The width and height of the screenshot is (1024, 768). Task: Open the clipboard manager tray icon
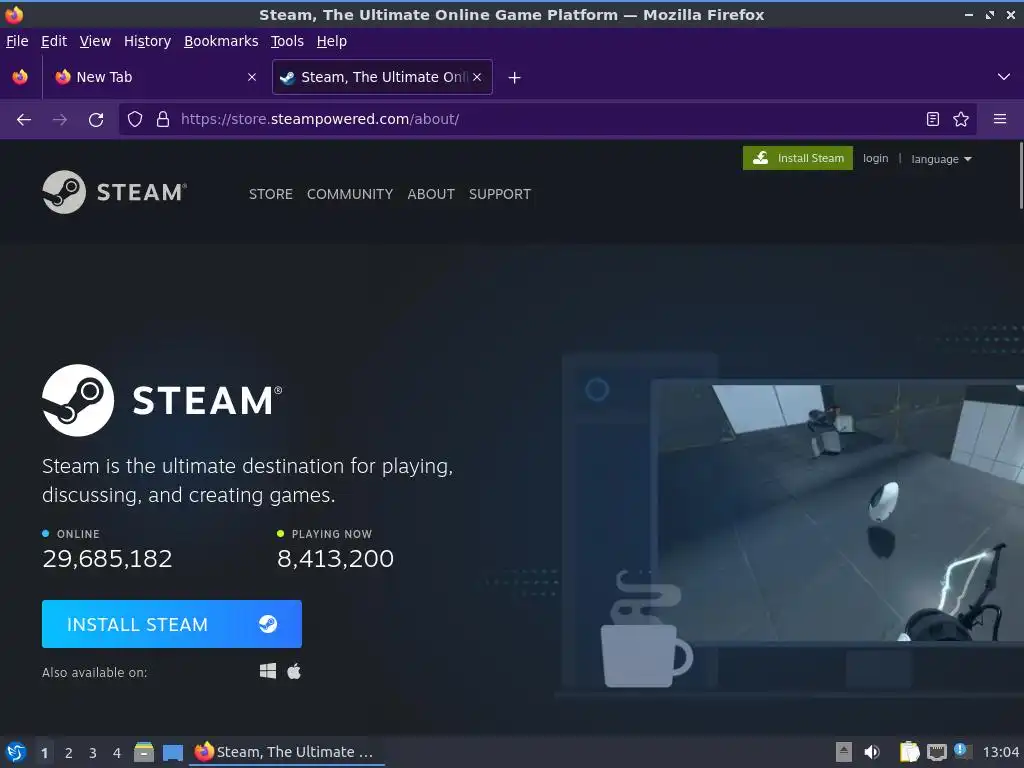click(910, 752)
